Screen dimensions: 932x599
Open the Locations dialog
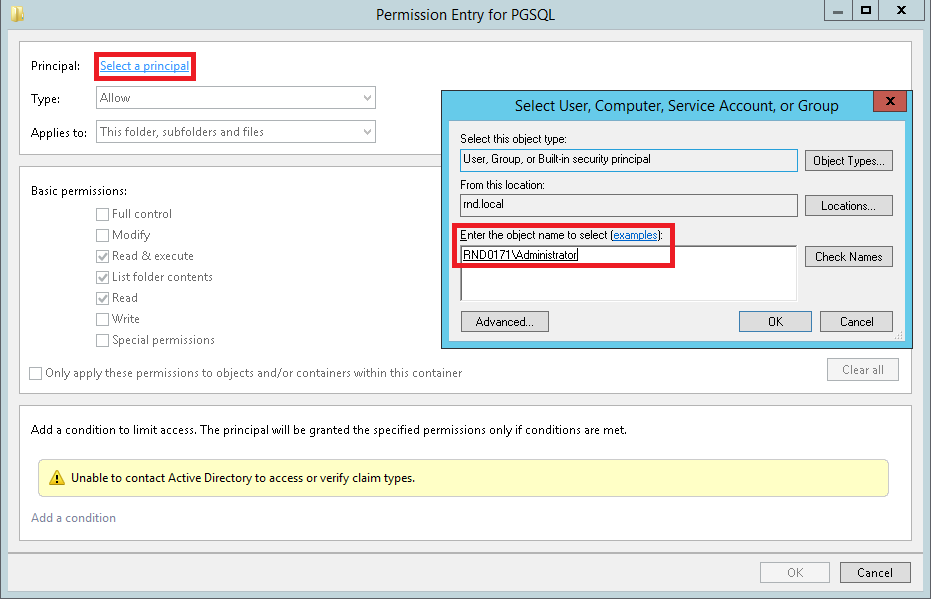click(848, 206)
